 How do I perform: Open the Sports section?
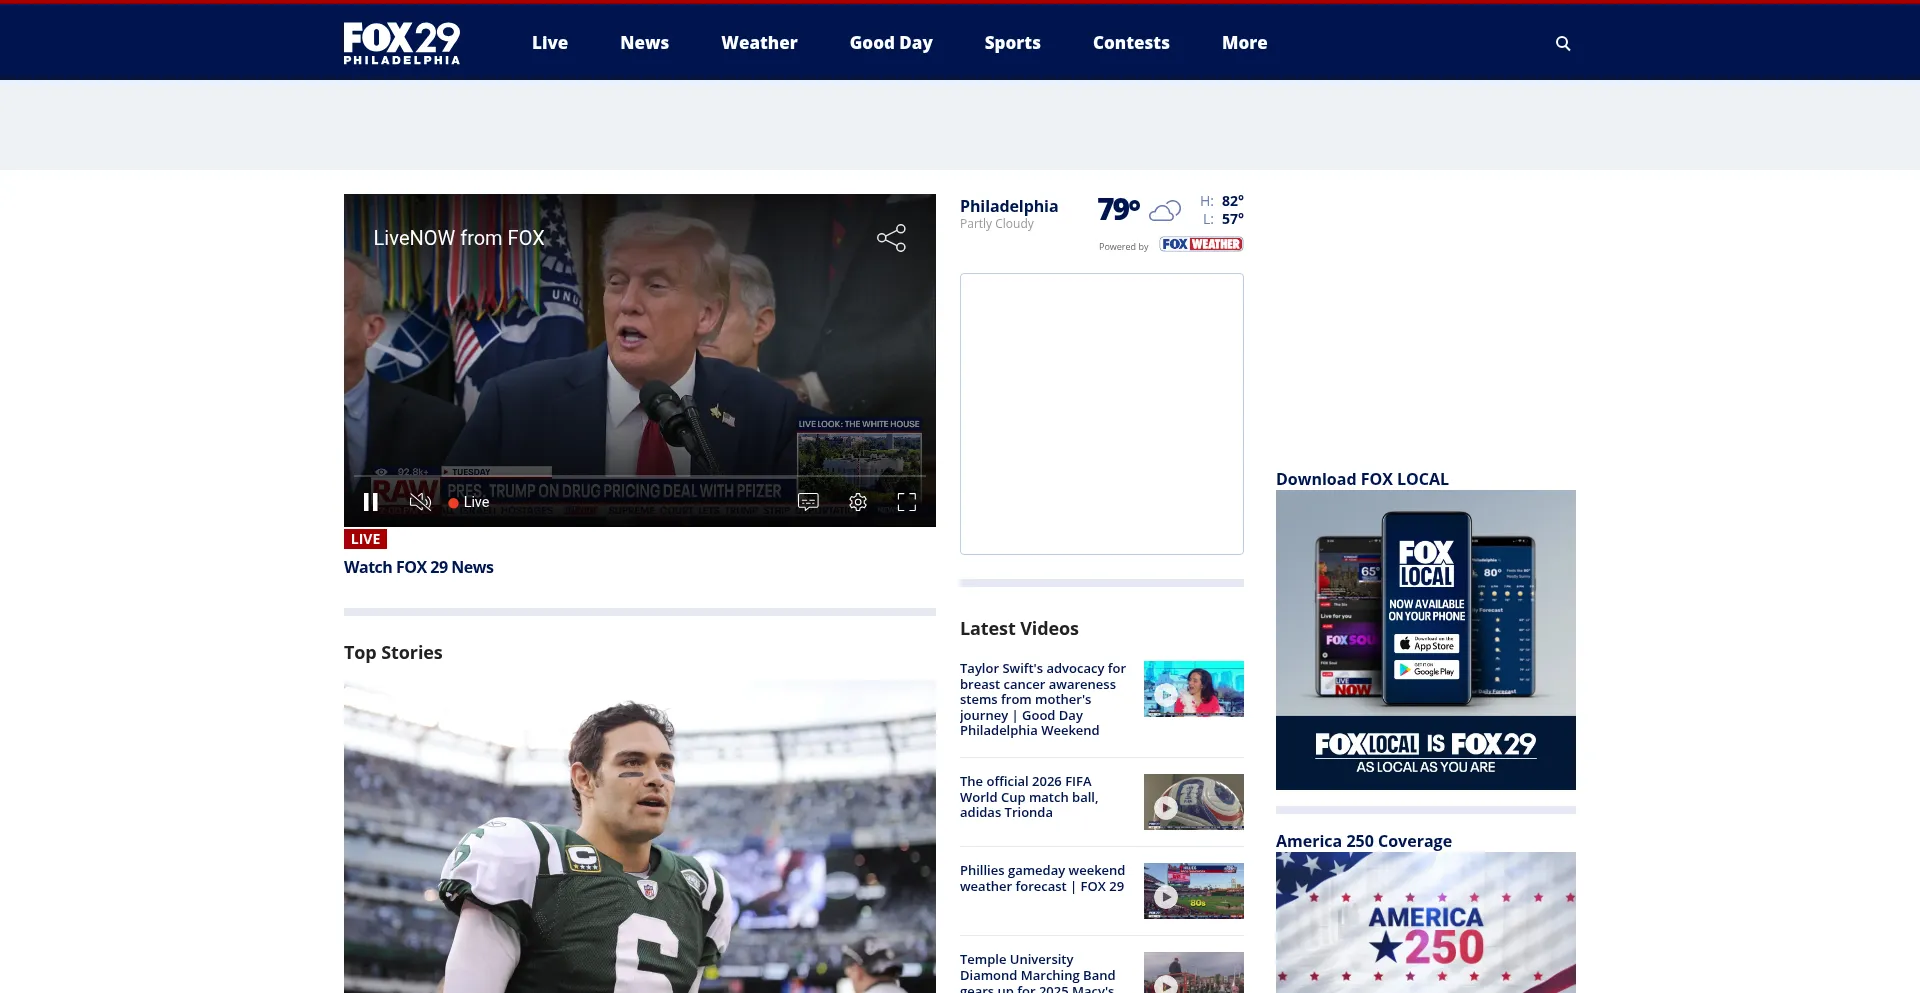1012,43
